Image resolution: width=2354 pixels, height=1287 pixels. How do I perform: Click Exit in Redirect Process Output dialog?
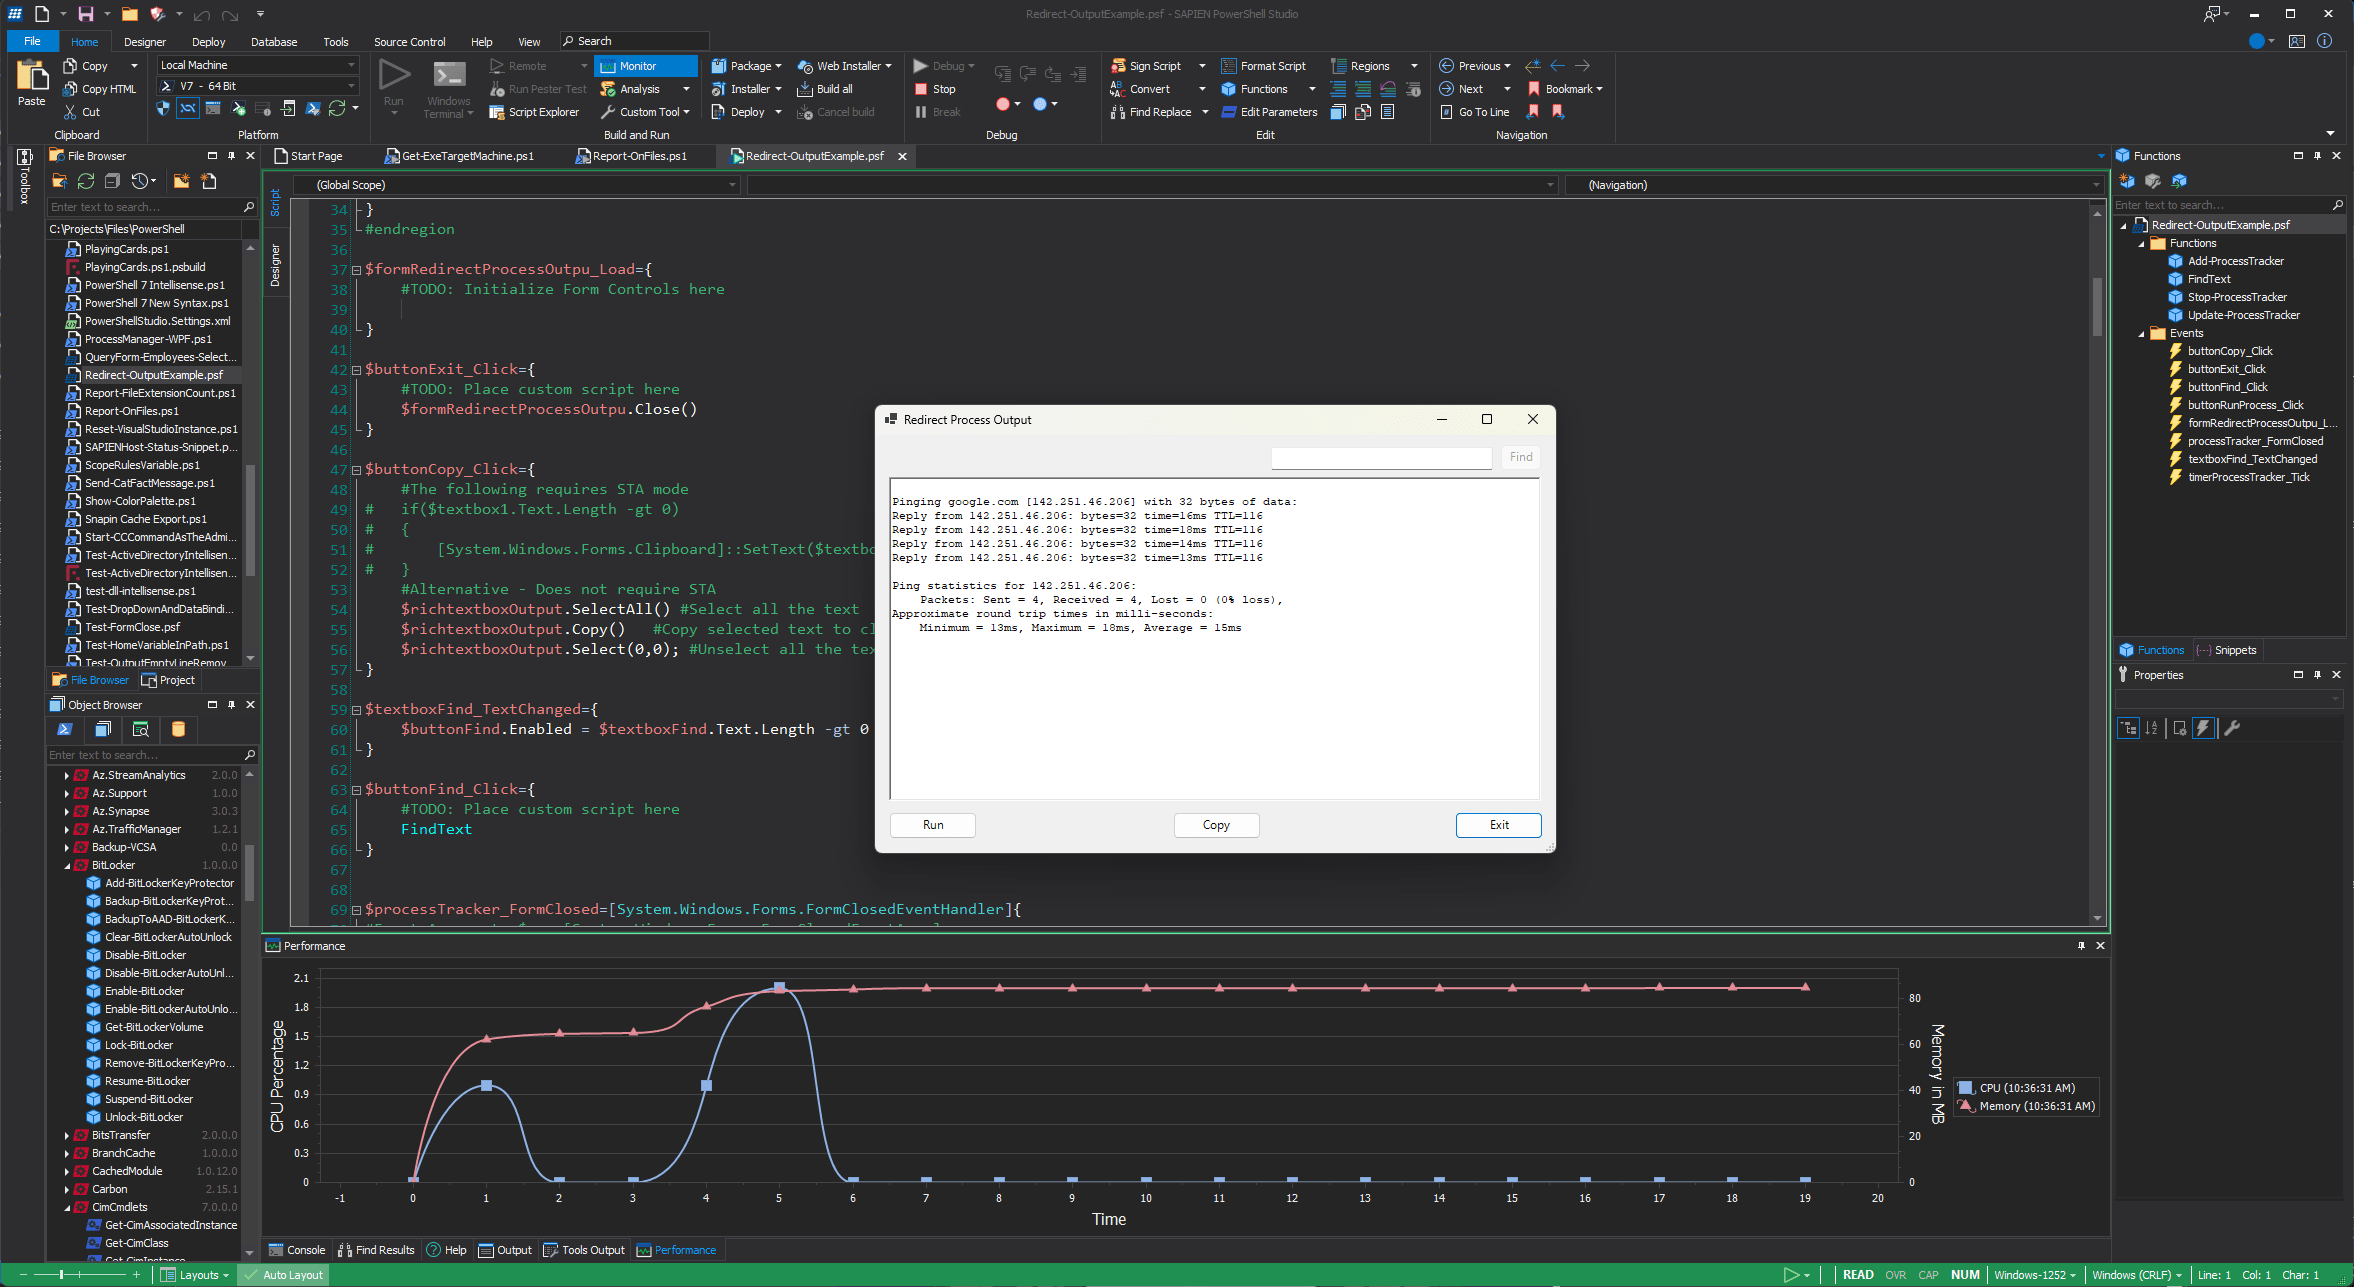click(1499, 825)
